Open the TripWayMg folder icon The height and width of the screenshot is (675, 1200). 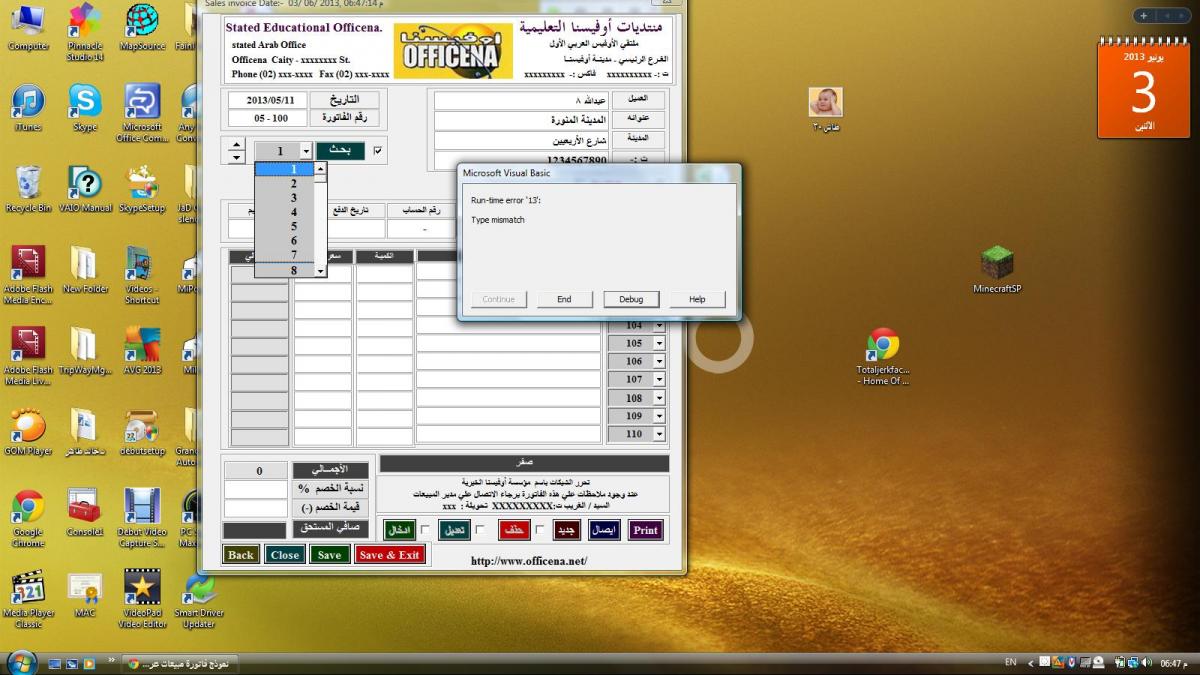[x=85, y=351]
